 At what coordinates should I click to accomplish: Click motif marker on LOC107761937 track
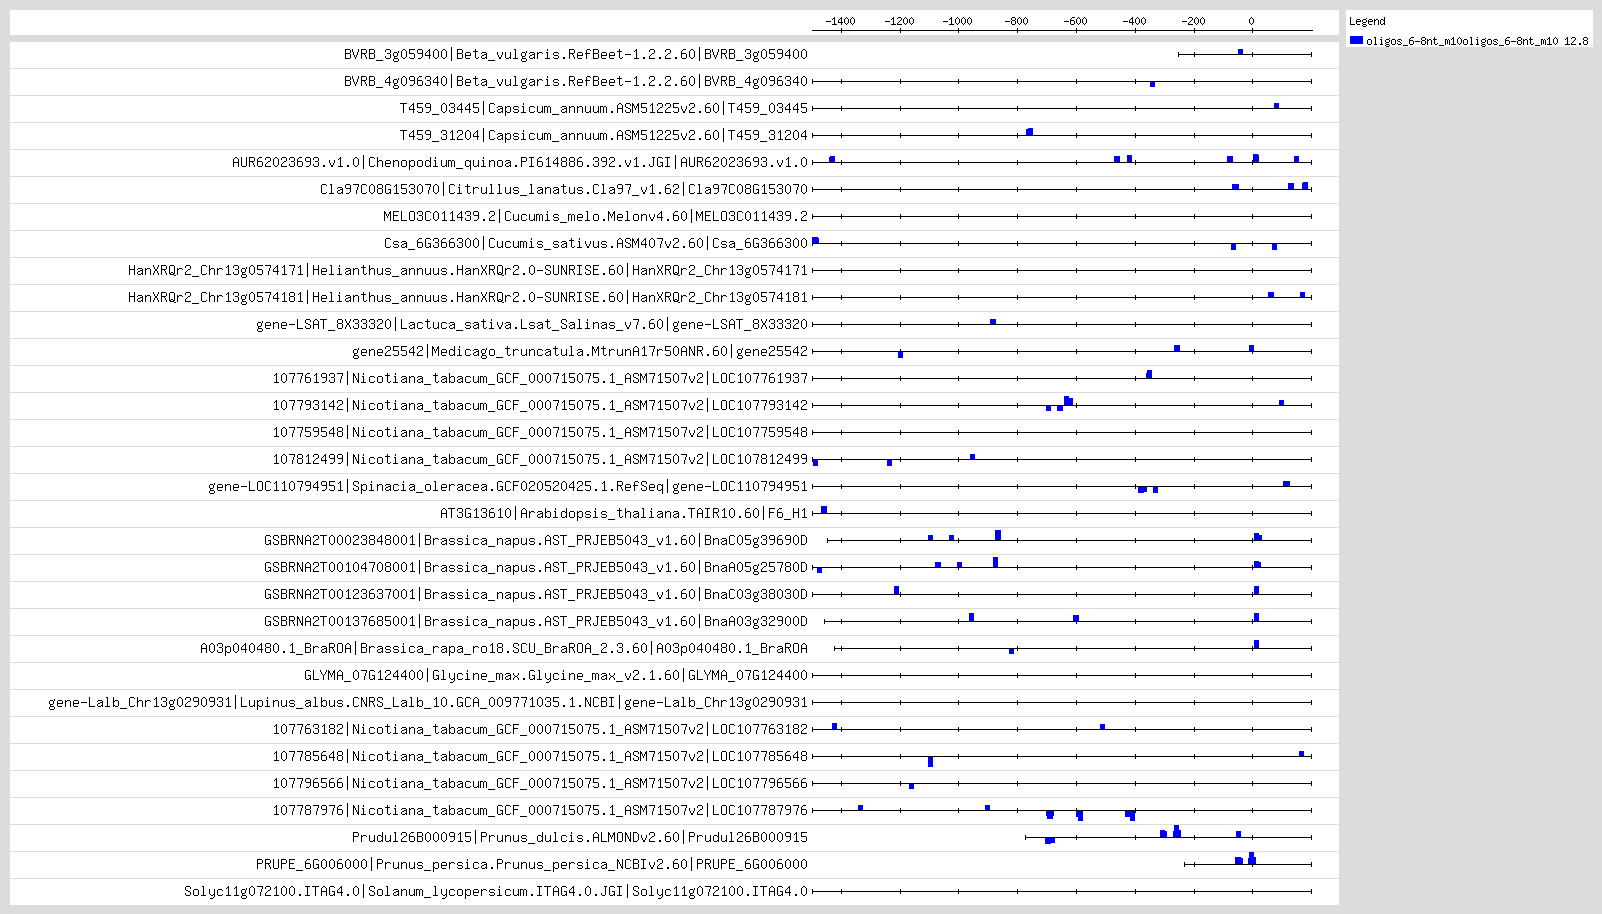(x=1149, y=374)
